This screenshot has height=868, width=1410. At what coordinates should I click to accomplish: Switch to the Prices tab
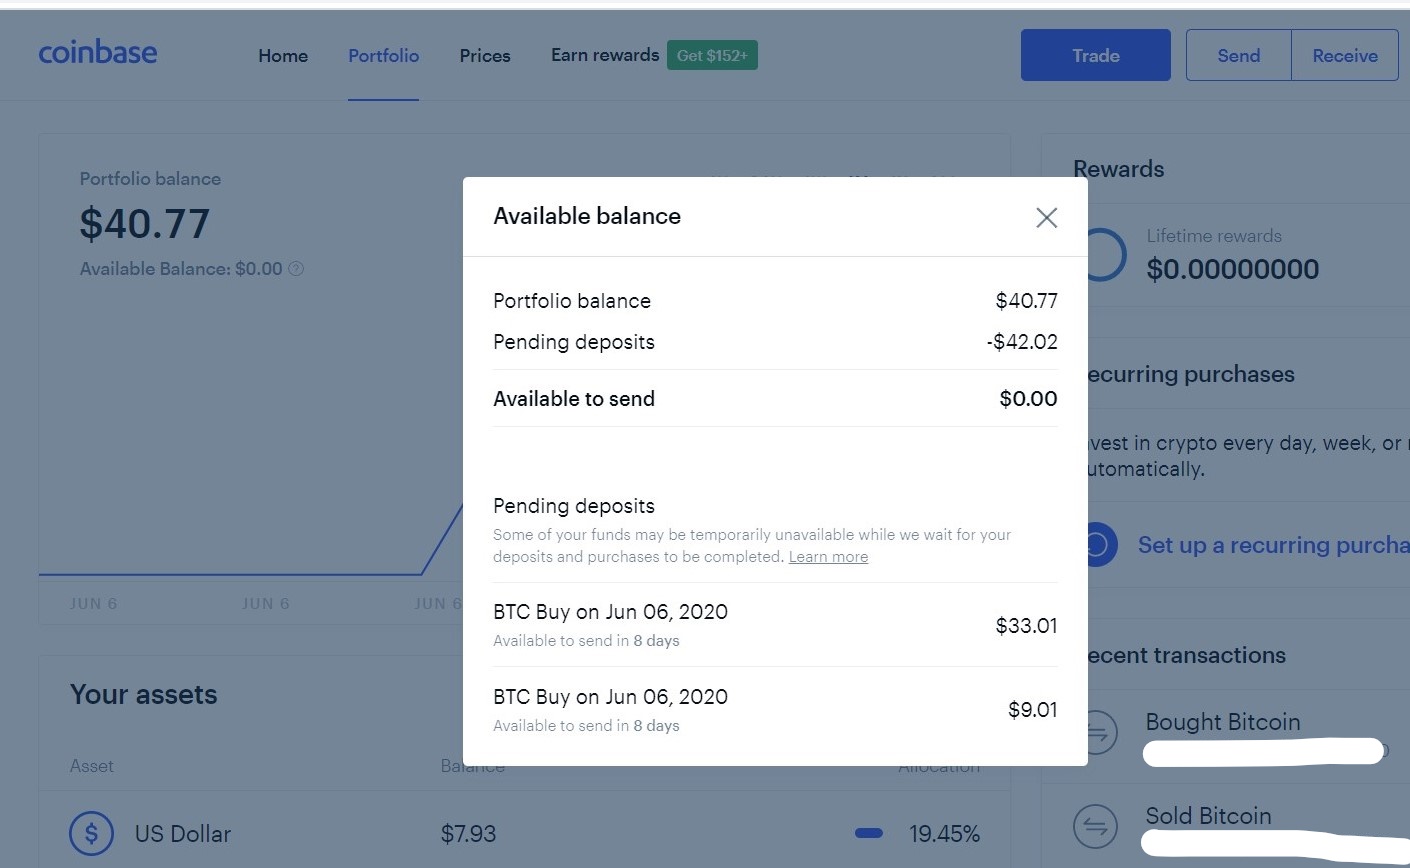(x=485, y=56)
